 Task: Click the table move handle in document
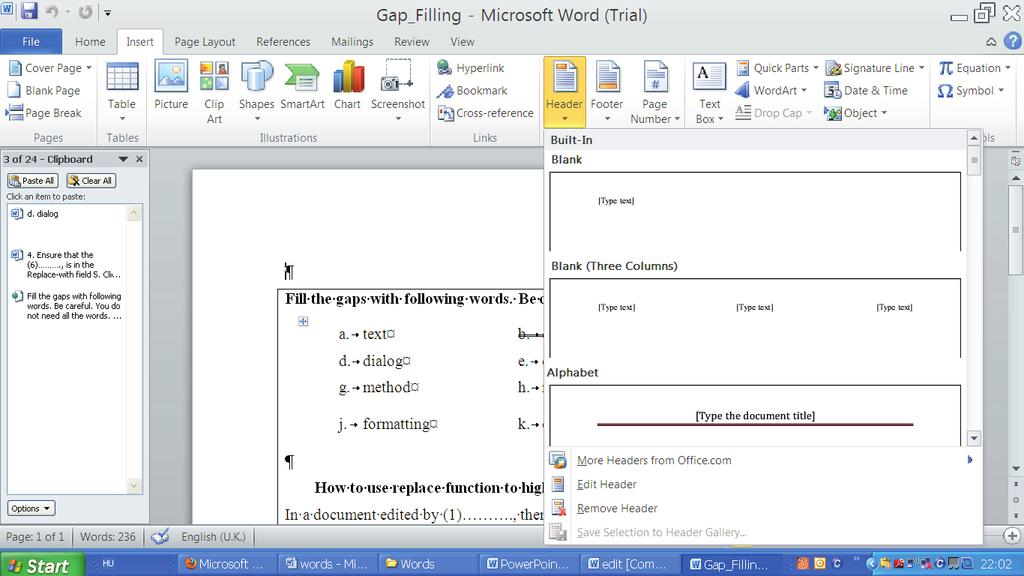pos(303,321)
